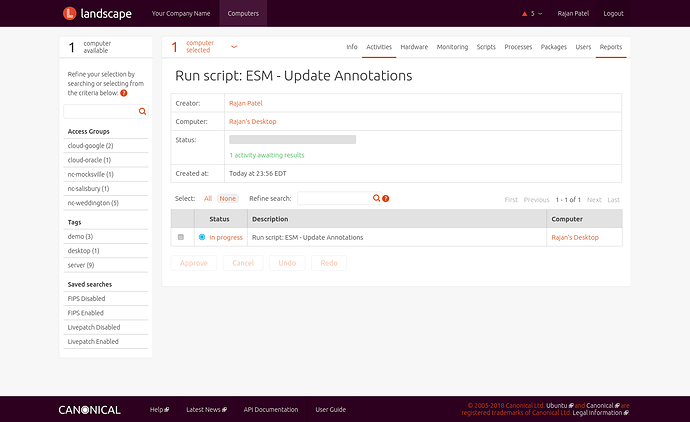The image size is (690, 422).
Task: Open Livepatch Enabled saved search
Action: 93,341
